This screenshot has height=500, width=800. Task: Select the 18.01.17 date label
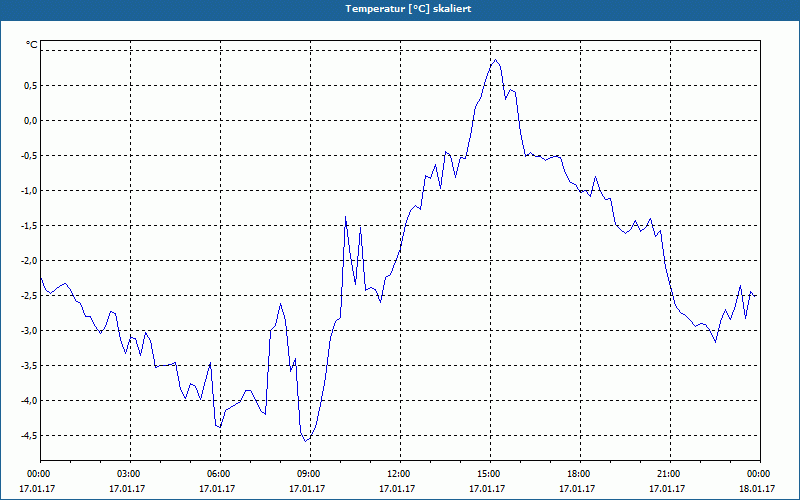758,489
